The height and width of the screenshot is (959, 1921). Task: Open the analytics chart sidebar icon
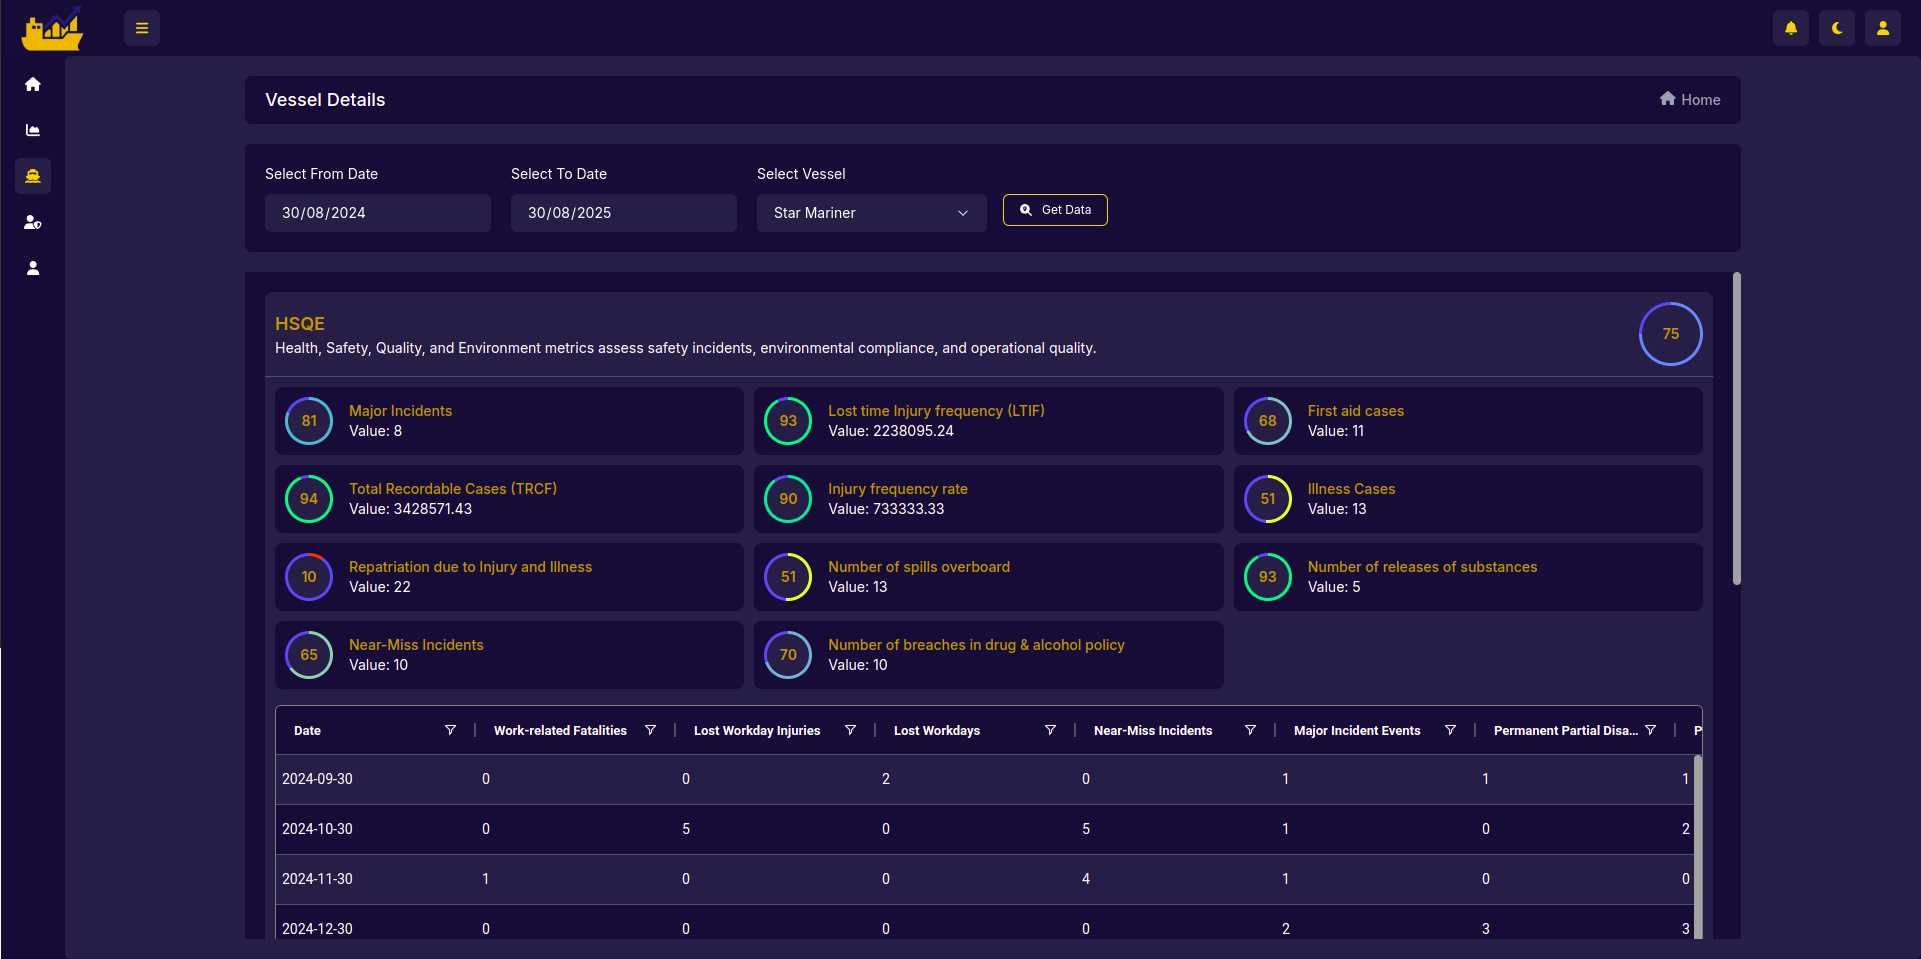(33, 130)
